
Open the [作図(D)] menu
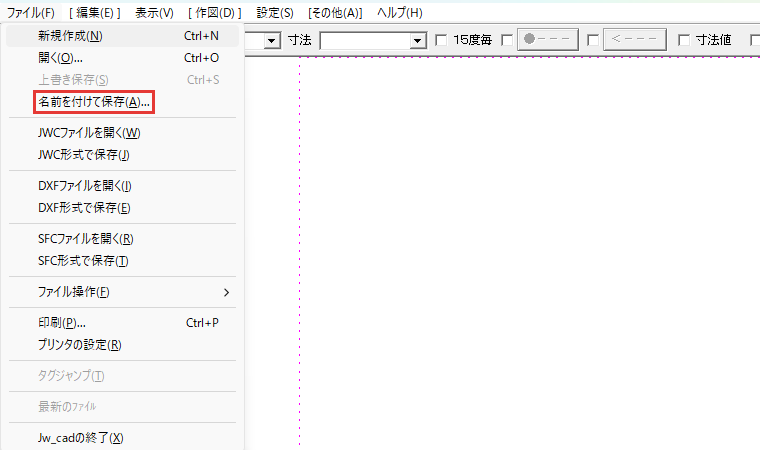pyautogui.click(x=215, y=13)
